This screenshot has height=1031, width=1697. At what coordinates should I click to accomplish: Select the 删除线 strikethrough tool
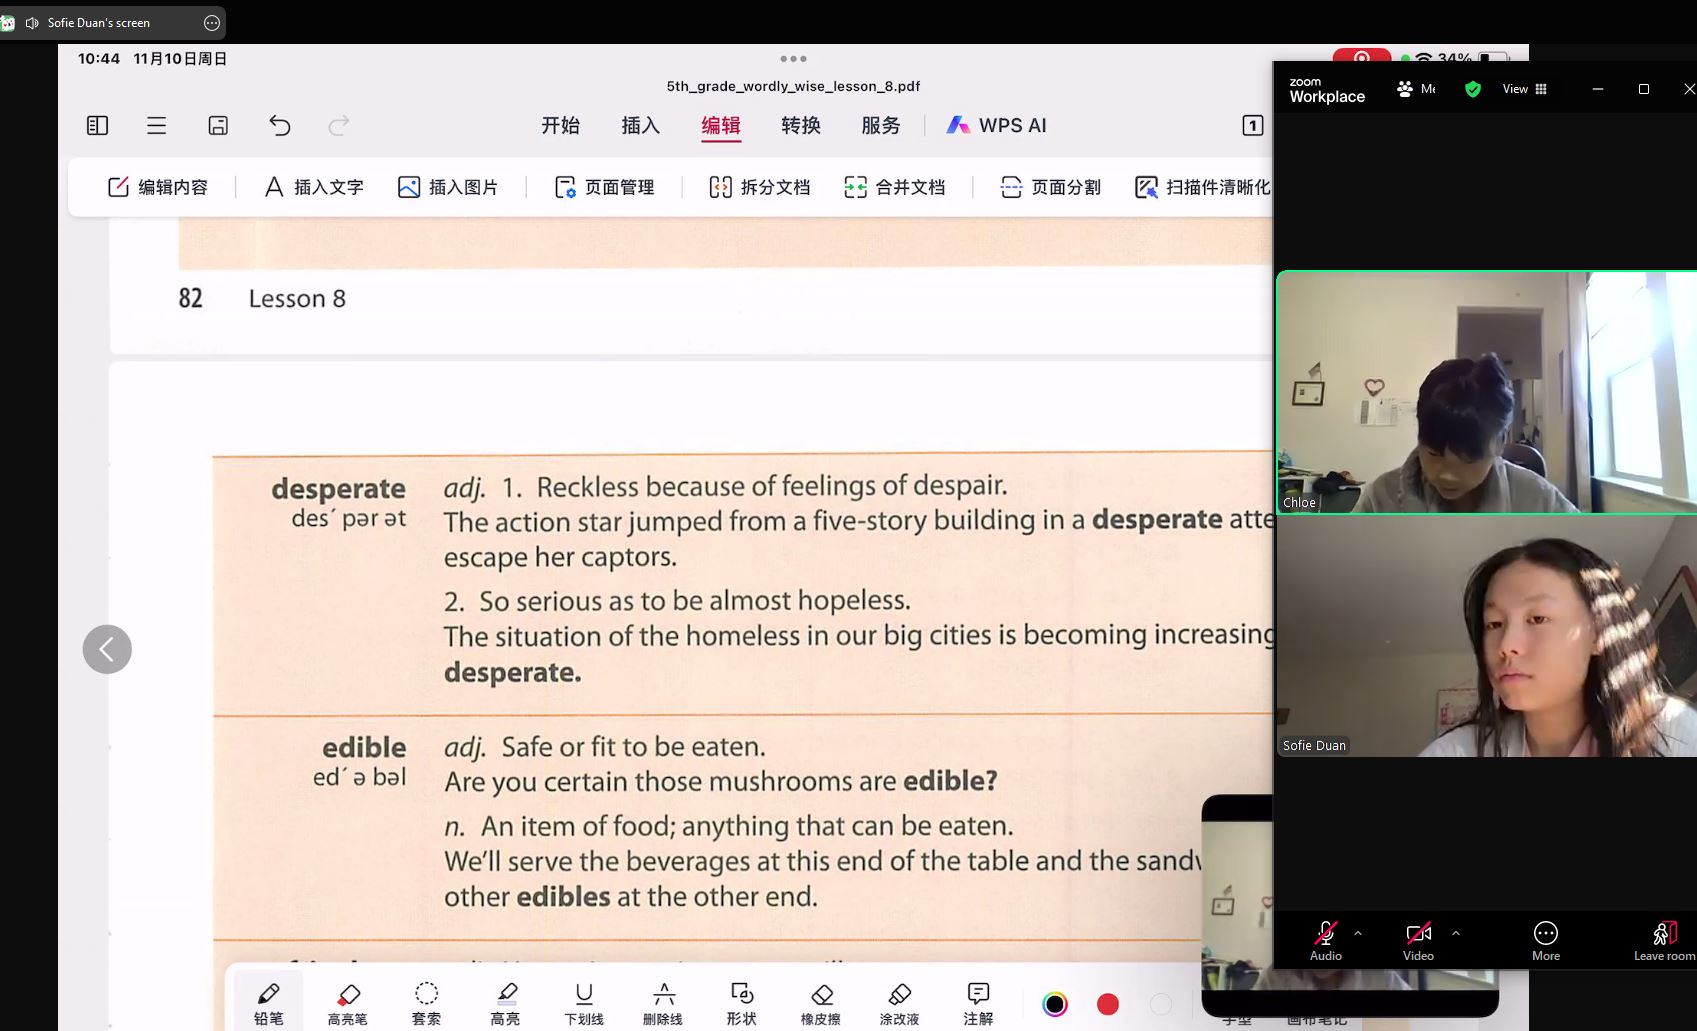(663, 1003)
